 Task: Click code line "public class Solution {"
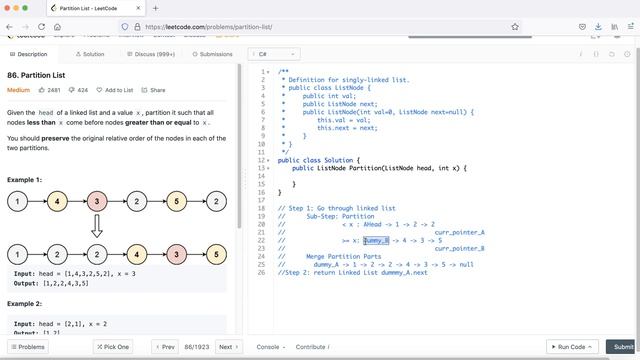point(318,160)
